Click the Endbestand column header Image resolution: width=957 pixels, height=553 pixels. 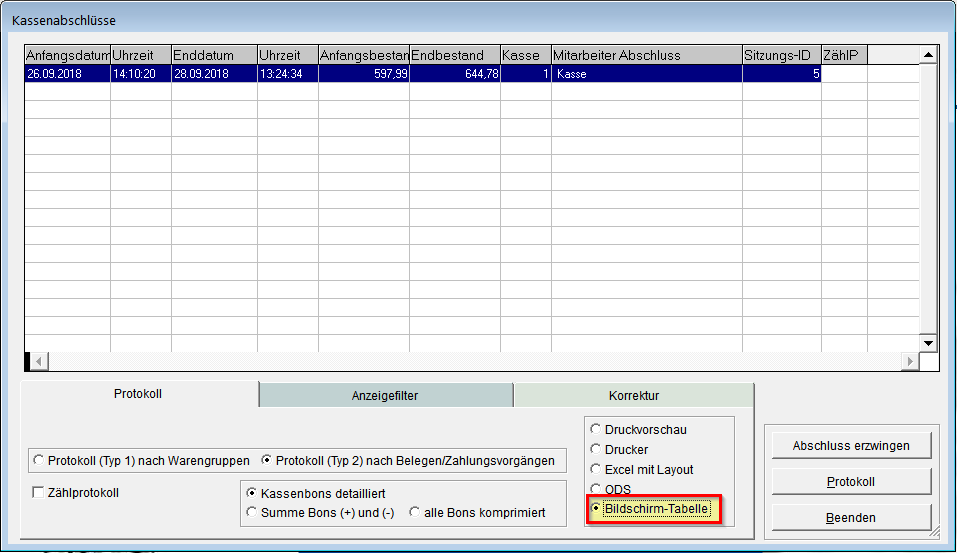[x=455, y=55]
